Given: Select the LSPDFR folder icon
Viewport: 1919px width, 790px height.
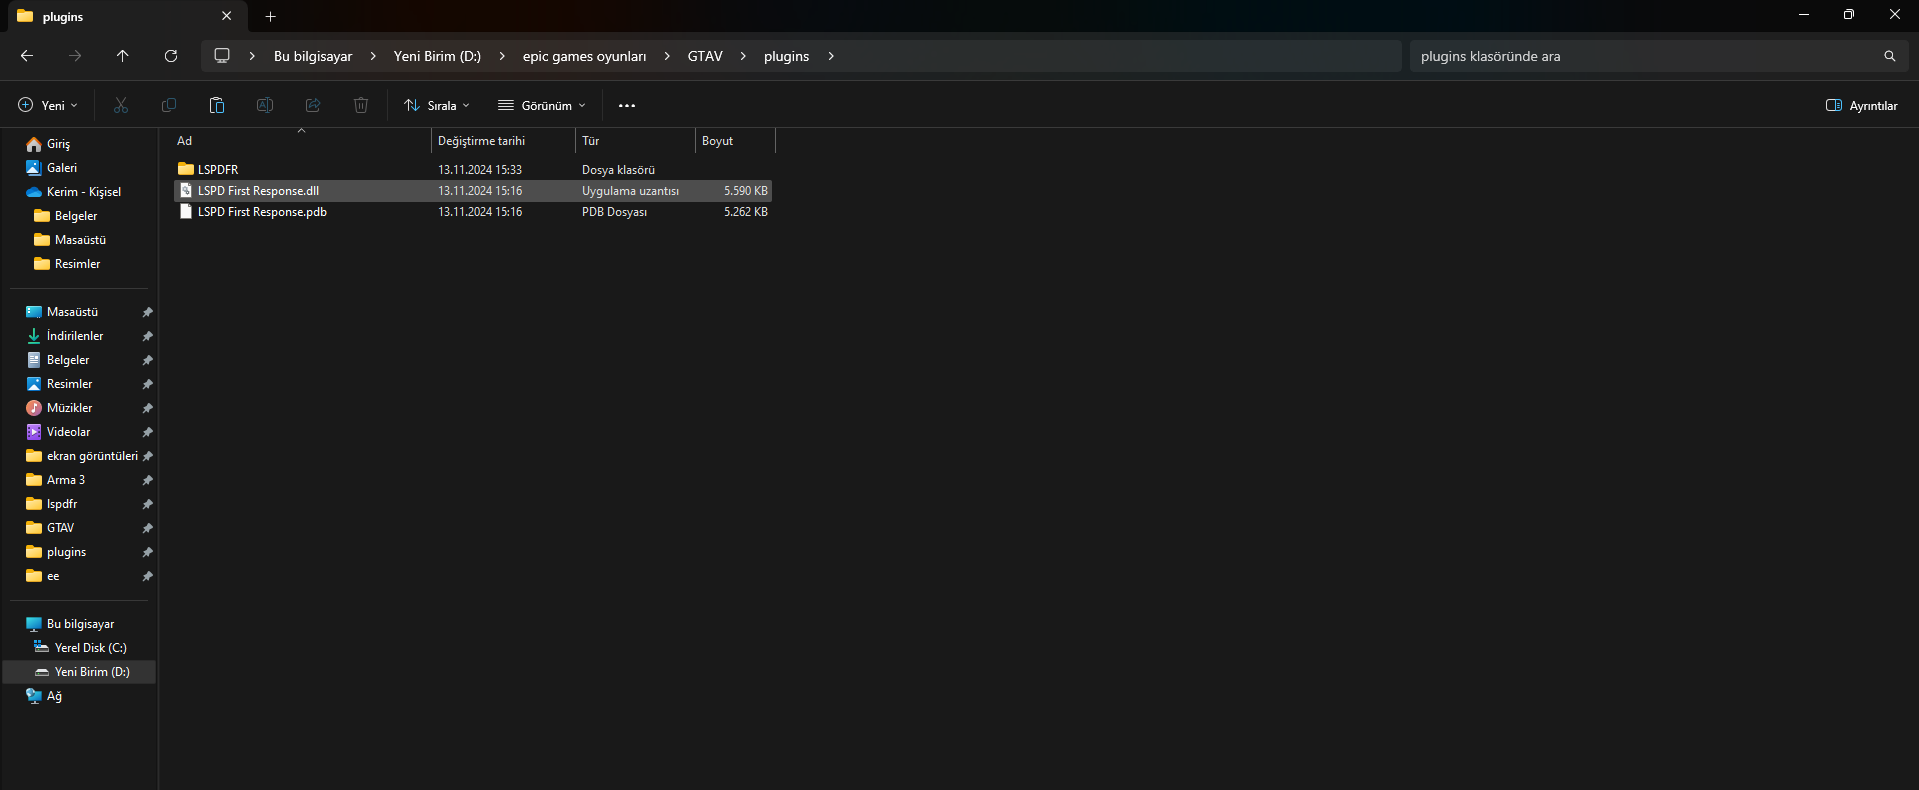Looking at the screenshot, I should point(186,169).
